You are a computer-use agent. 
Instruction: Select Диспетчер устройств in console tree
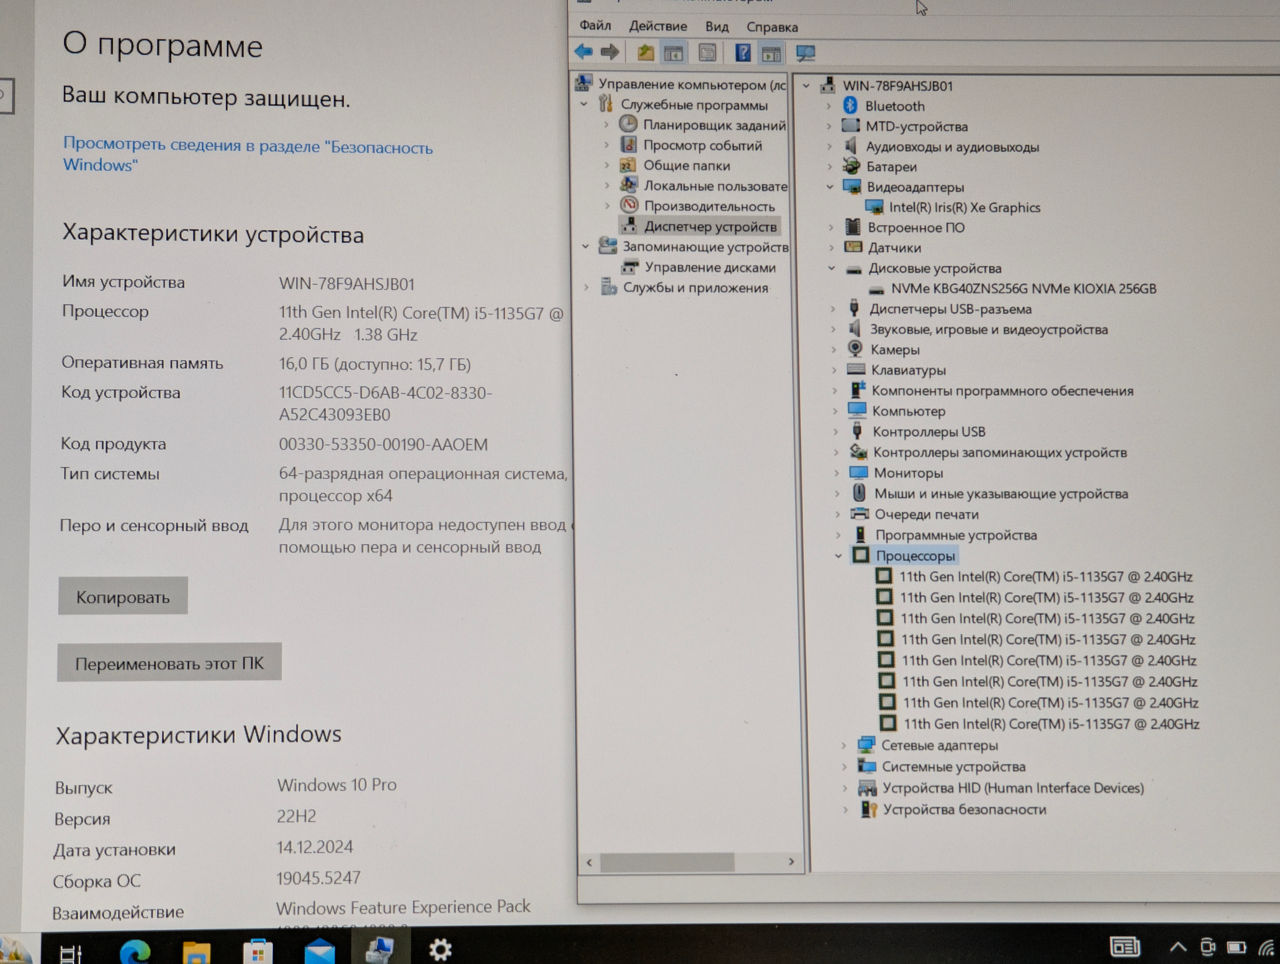[710, 226]
